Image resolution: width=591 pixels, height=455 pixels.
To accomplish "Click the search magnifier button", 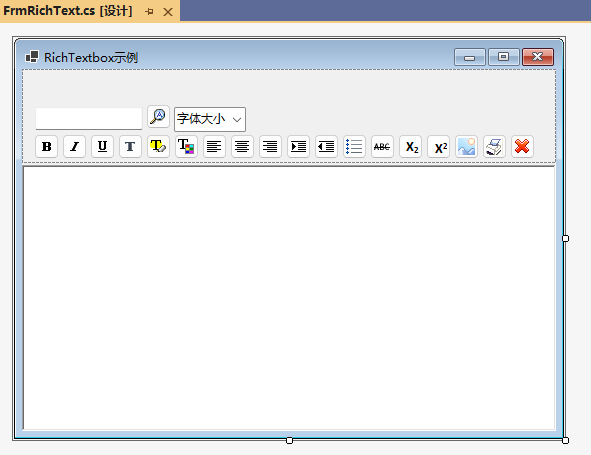I will coord(158,116).
